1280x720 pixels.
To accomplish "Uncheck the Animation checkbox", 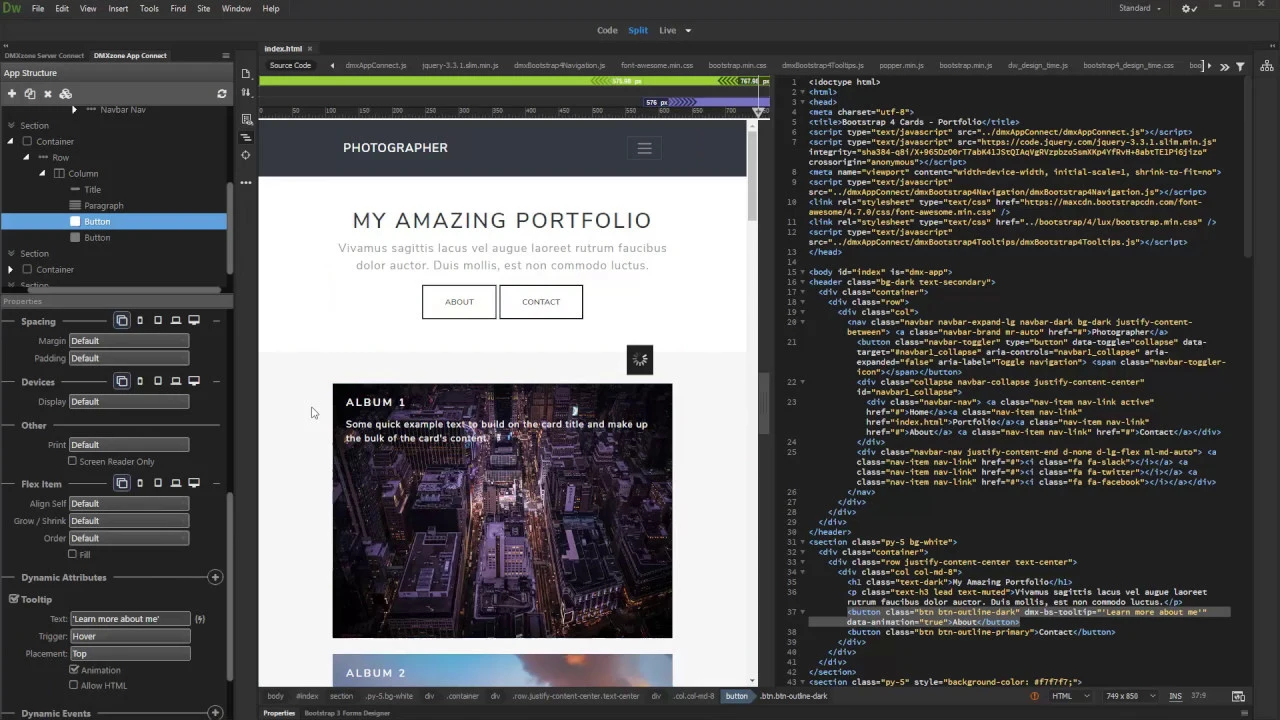I will coord(73,670).
